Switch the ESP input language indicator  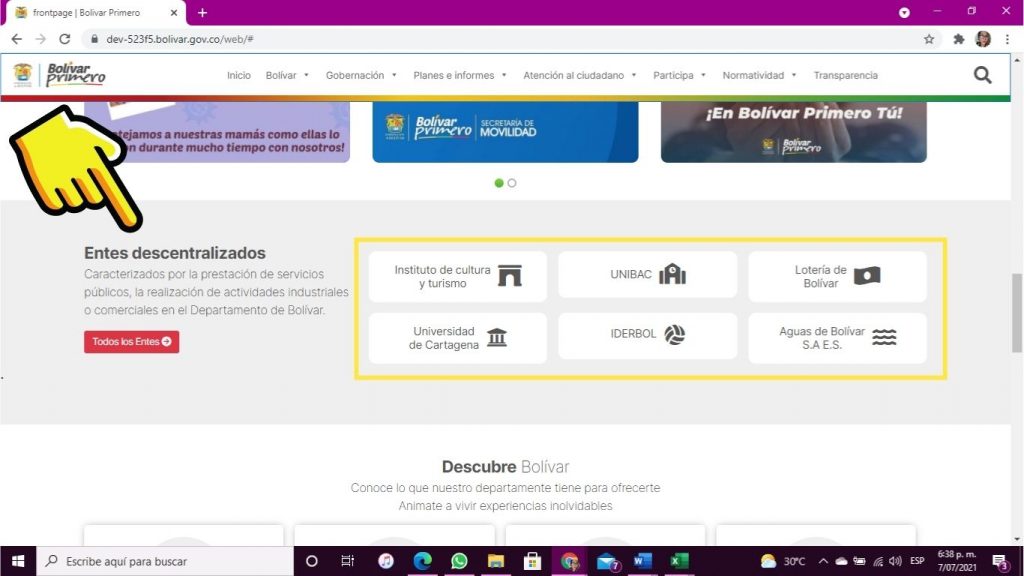pos(917,561)
